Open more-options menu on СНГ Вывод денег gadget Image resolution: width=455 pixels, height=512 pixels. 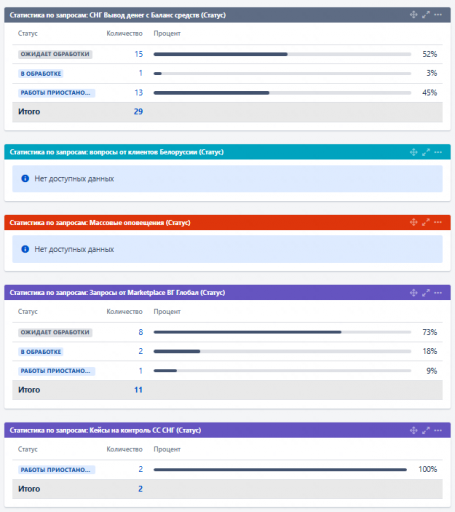click(438, 15)
